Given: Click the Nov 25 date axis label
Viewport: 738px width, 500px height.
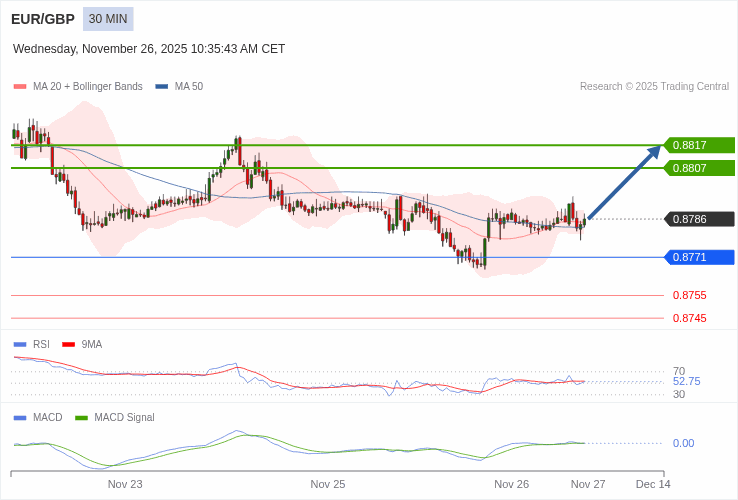Looking at the screenshot, I should point(328,484).
